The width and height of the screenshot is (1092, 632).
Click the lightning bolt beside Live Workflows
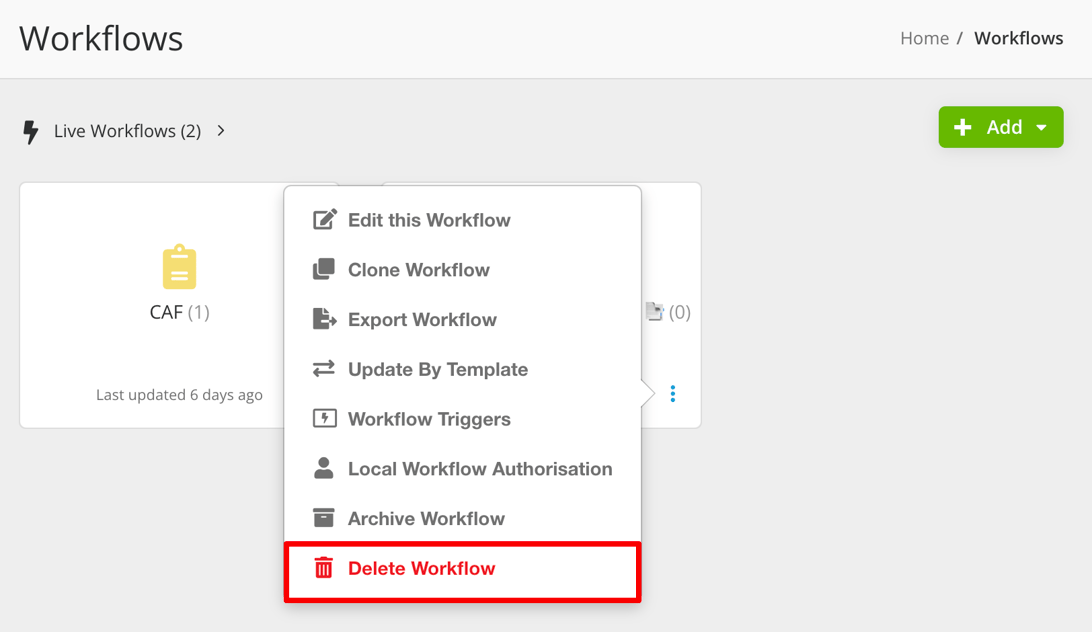click(x=29, y=131)
